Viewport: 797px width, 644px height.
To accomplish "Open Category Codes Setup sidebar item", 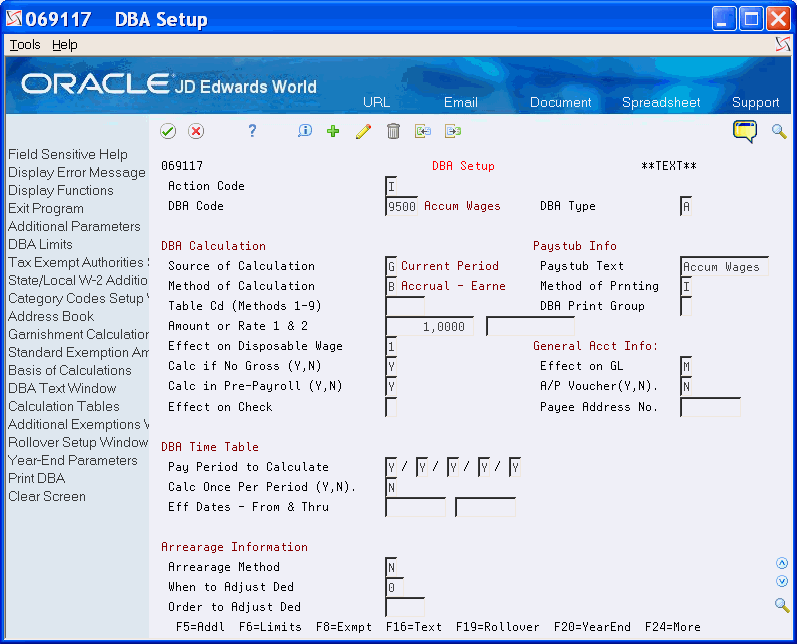I will [78, 298].
